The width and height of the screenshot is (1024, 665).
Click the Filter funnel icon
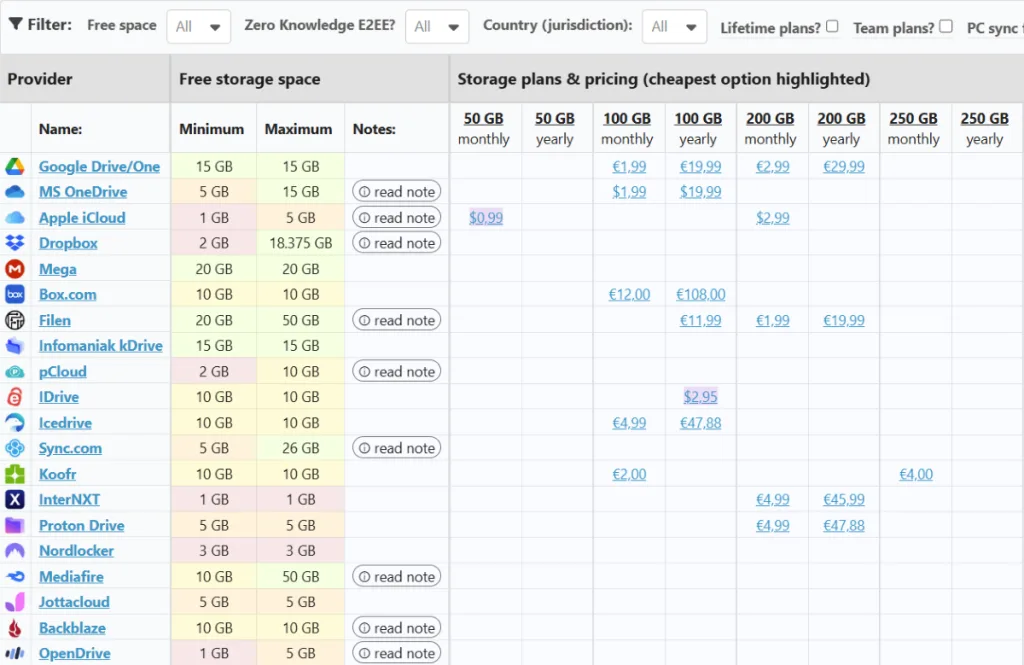point(15,24)
